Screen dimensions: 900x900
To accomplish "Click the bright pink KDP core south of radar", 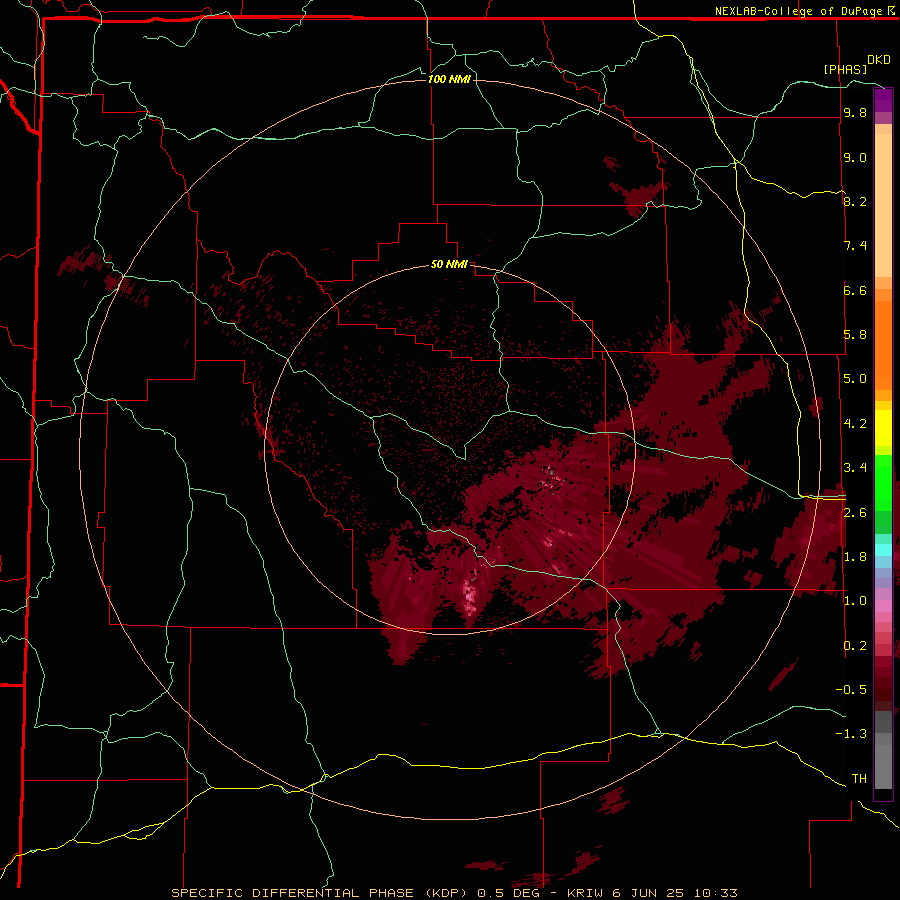I will 471,597.
